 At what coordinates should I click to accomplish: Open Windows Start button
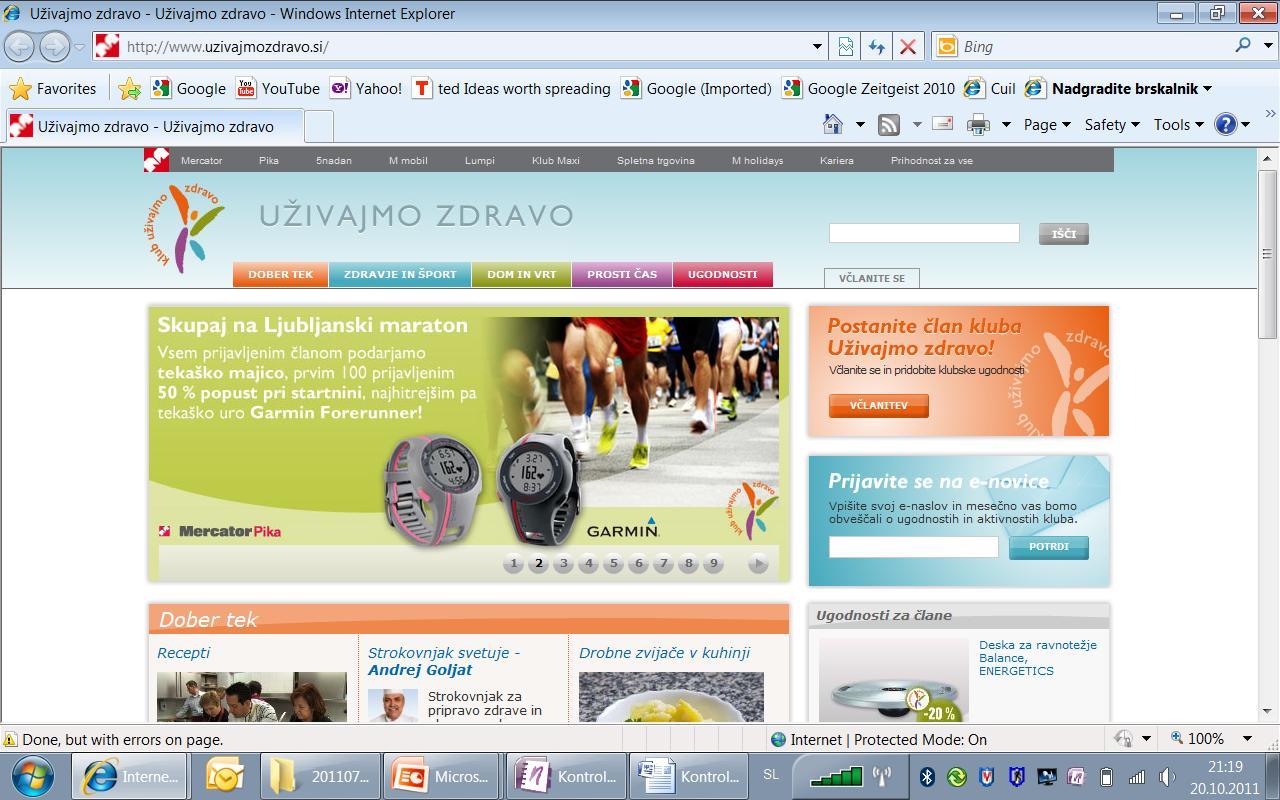tap(33, 776)
